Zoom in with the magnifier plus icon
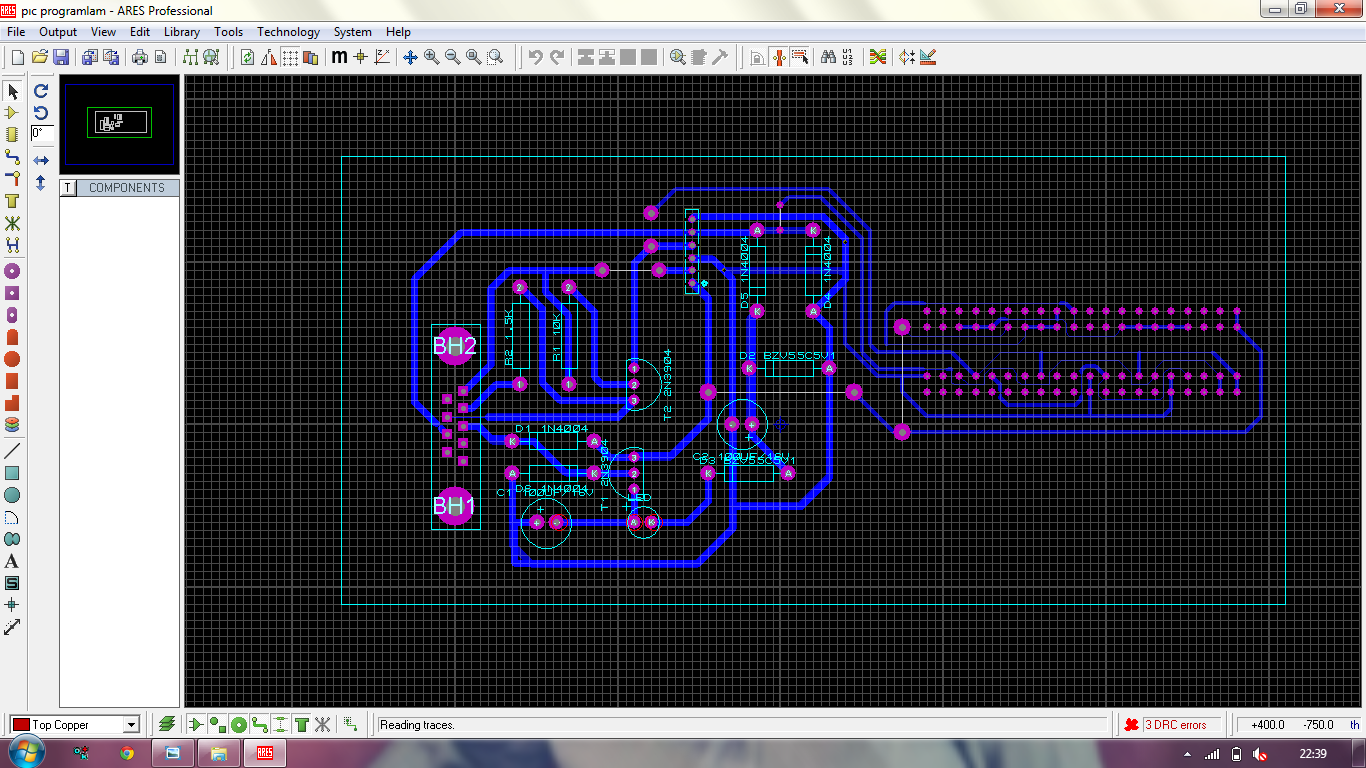The width and height of the screenshot is (1366, 768). click(431, 57)
